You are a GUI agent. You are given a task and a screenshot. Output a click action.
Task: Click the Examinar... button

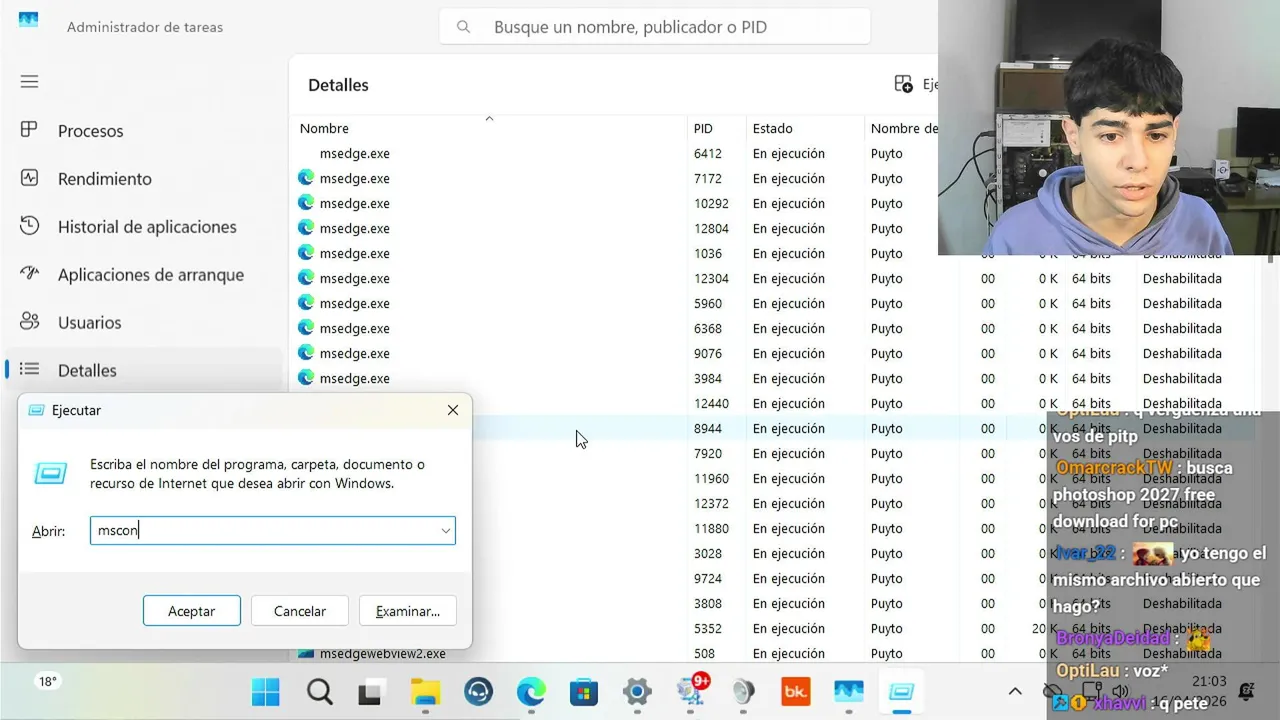pos(408,611)
